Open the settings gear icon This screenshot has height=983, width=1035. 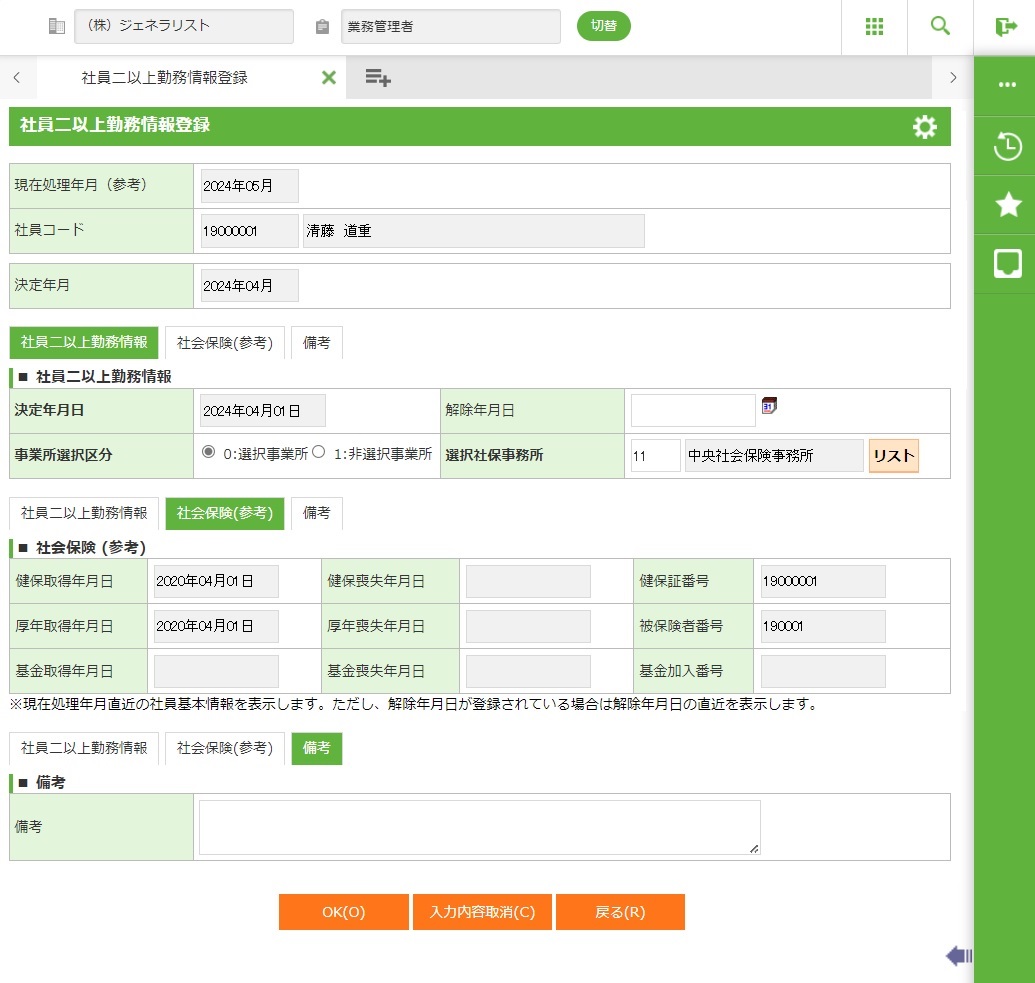[x=925, y=127]
